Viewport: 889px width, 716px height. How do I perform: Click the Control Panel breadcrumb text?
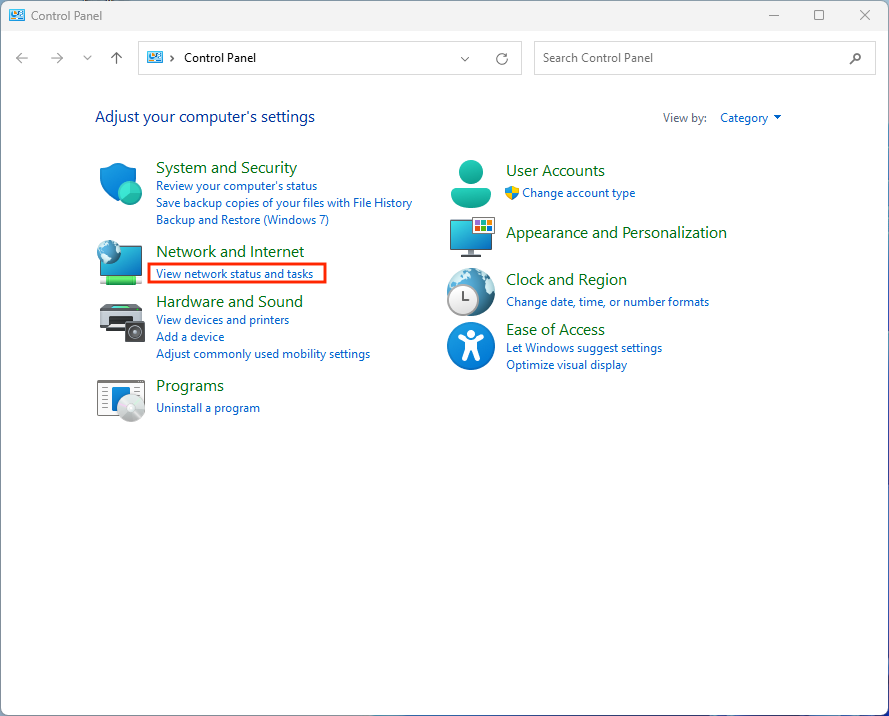click(220, 58)
